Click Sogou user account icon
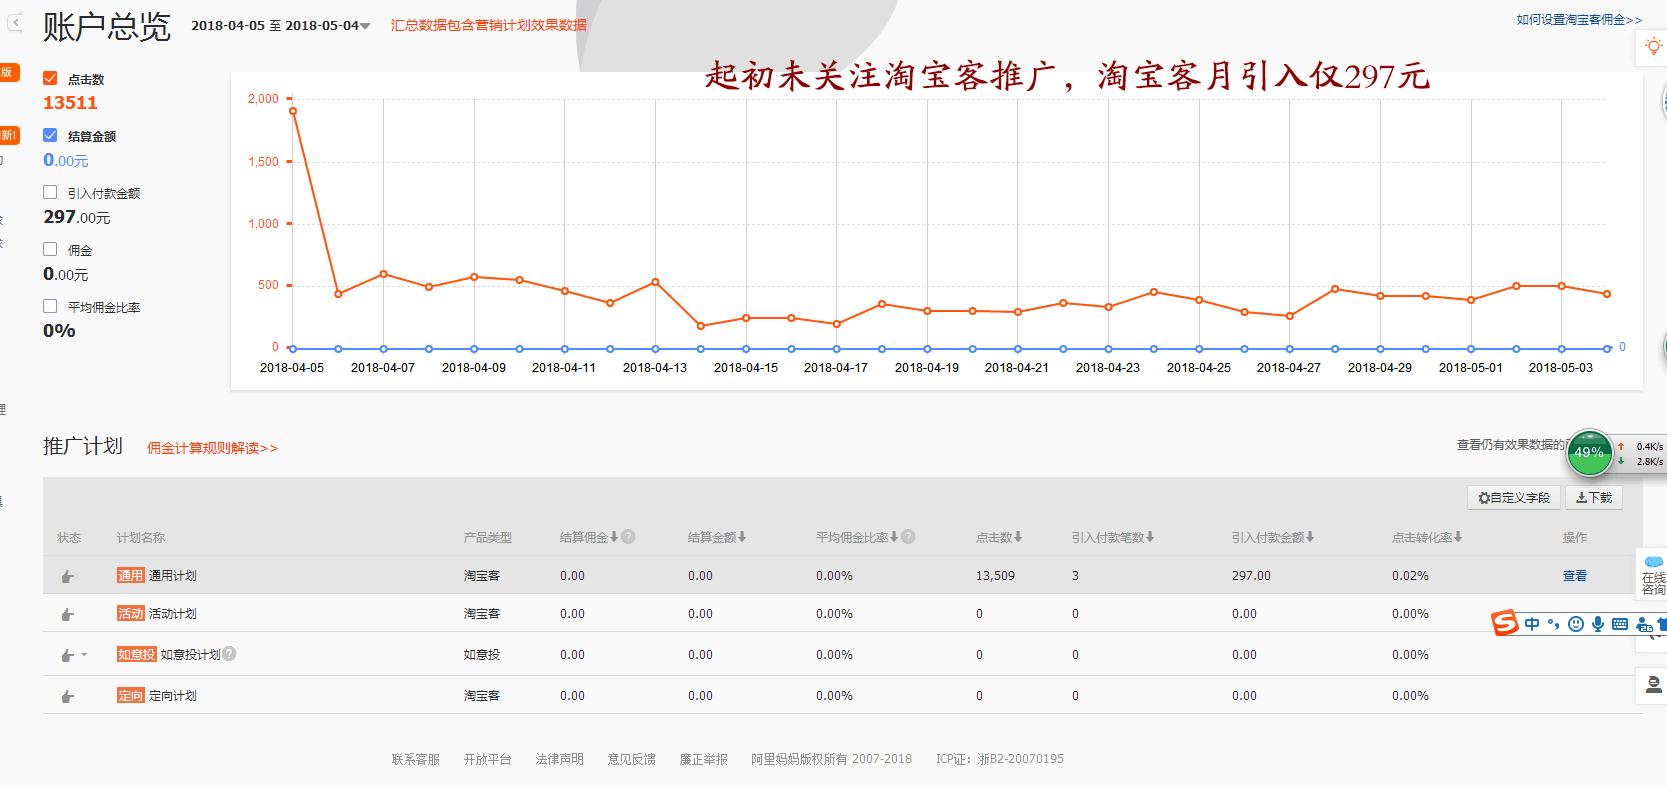The height and width of the screenshot is (787, 1667). (x=1644, y=625)
